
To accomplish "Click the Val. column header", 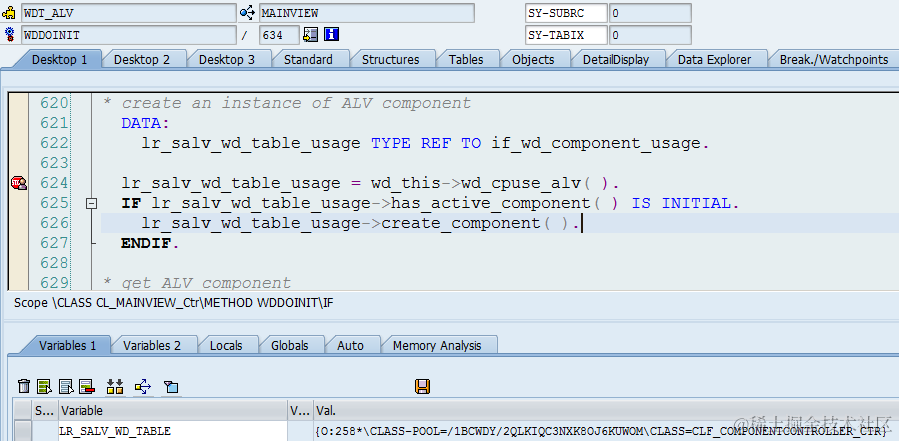I will [606, 411].
